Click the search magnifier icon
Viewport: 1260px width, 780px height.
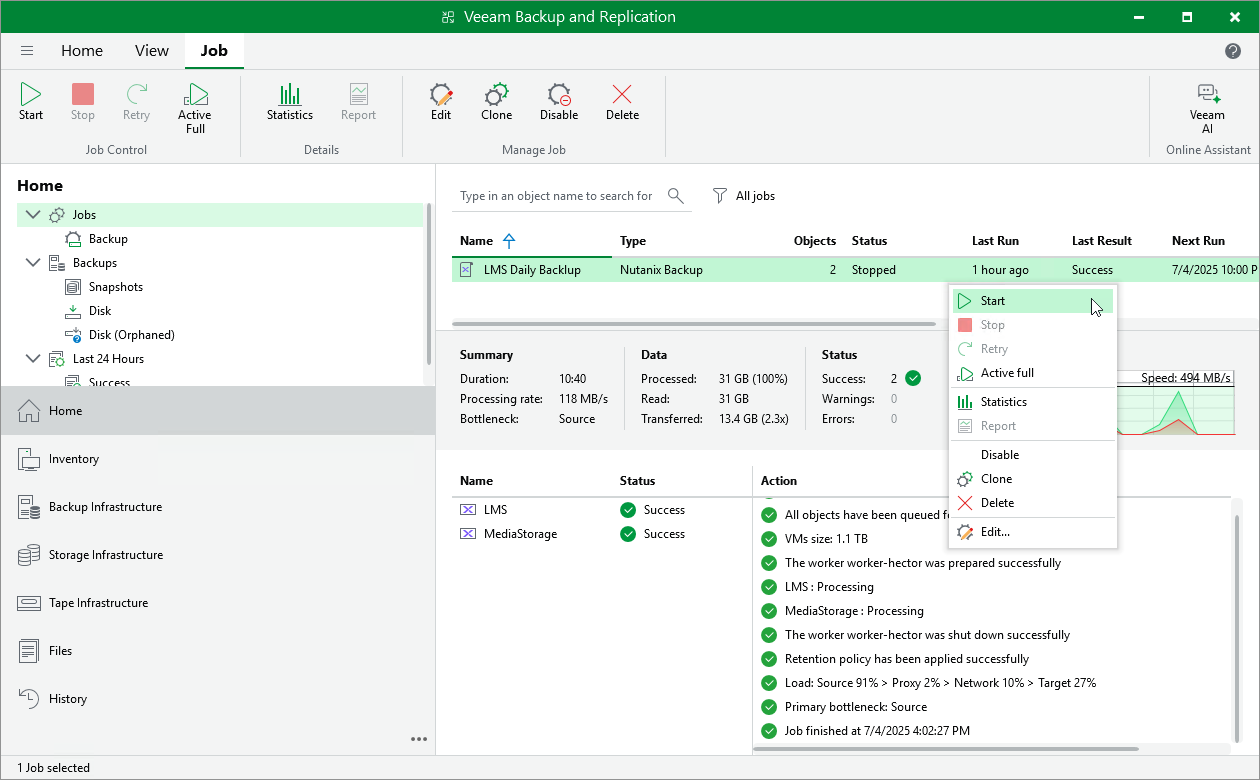(x=676, y=196)
